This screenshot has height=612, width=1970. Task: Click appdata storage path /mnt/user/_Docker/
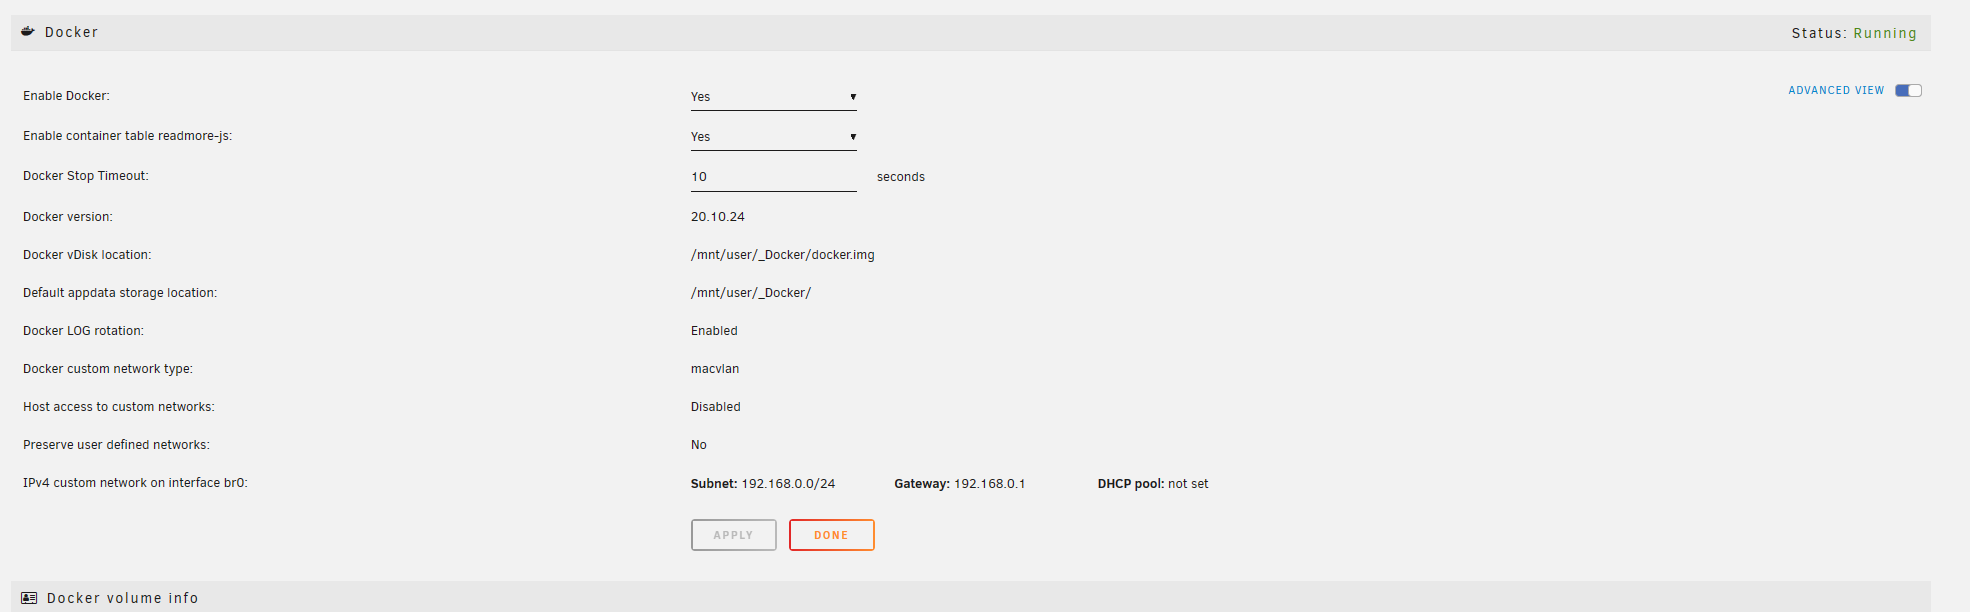(x=751, y=293)
